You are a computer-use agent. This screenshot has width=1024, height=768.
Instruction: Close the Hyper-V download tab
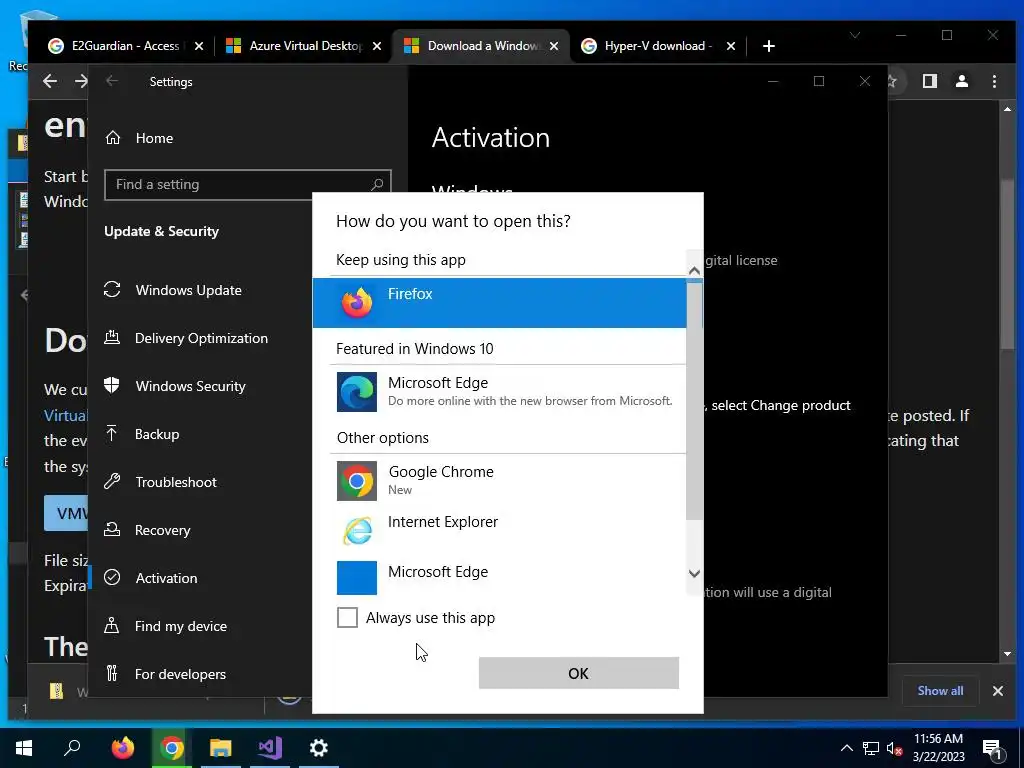[x=731, y=46]
